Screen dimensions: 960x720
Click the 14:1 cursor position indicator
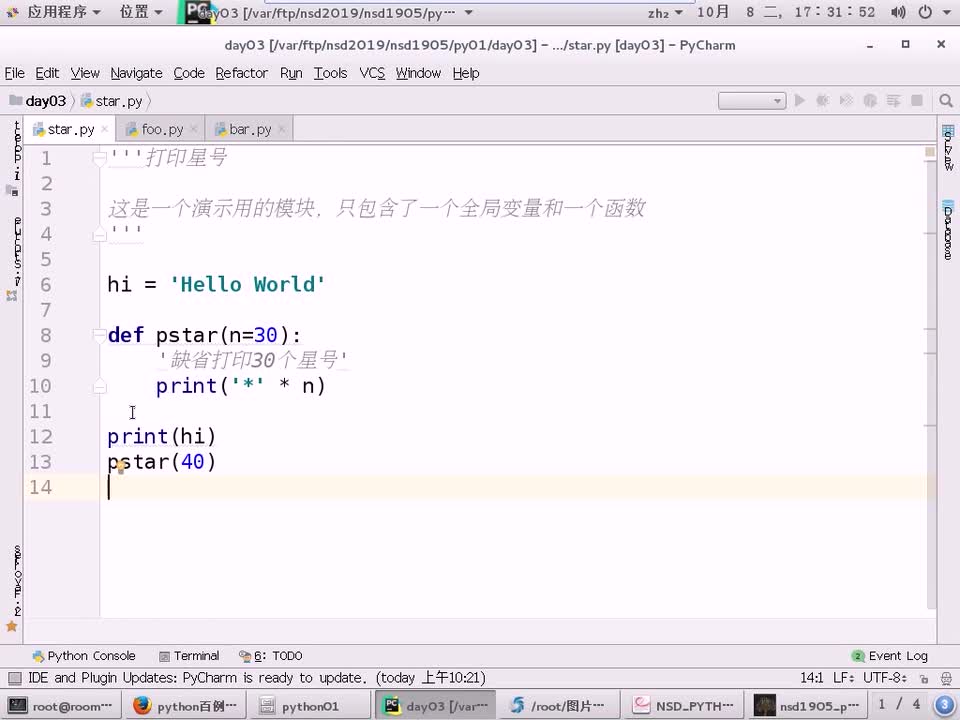(x=811, y=678)
